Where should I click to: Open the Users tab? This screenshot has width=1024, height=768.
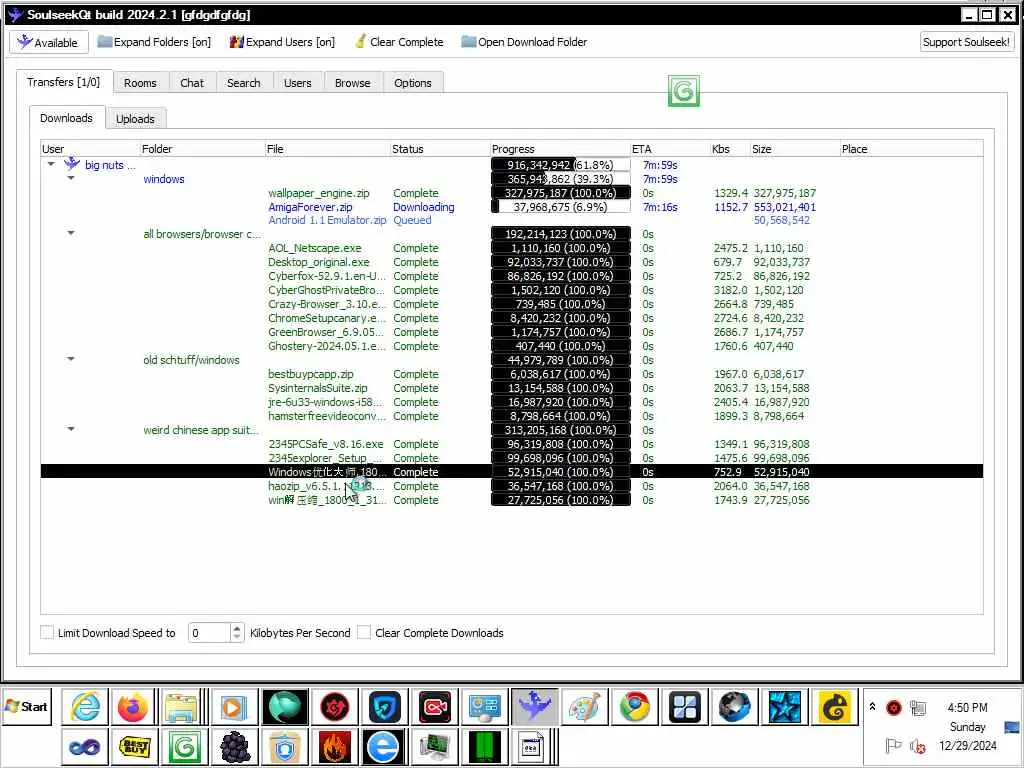tap(298, 83)
